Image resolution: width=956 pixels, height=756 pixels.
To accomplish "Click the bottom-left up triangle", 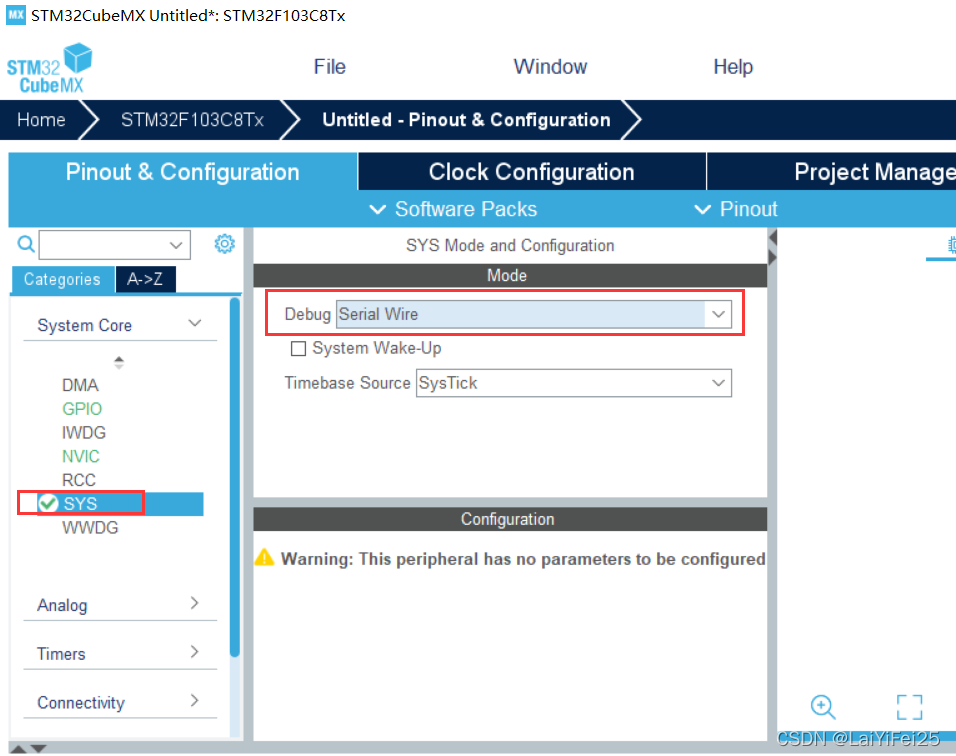I will click(x=18, y=749).
